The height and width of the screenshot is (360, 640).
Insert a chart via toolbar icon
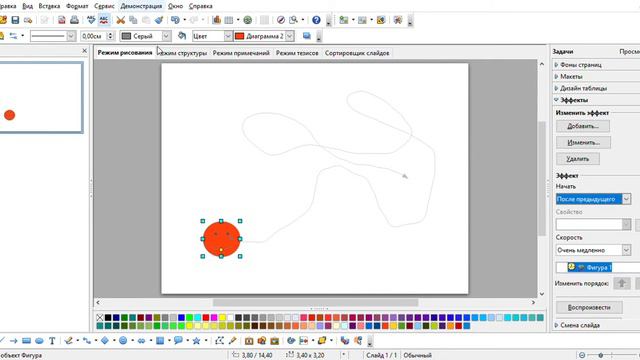(x=217, y=20)
